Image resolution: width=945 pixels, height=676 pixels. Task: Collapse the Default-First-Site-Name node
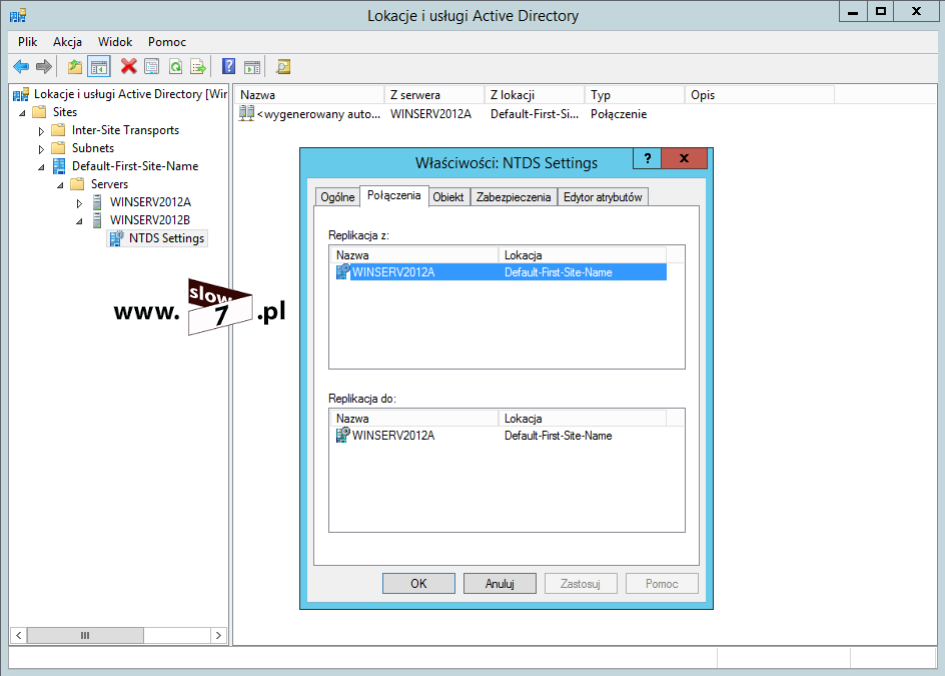[41, 167]
